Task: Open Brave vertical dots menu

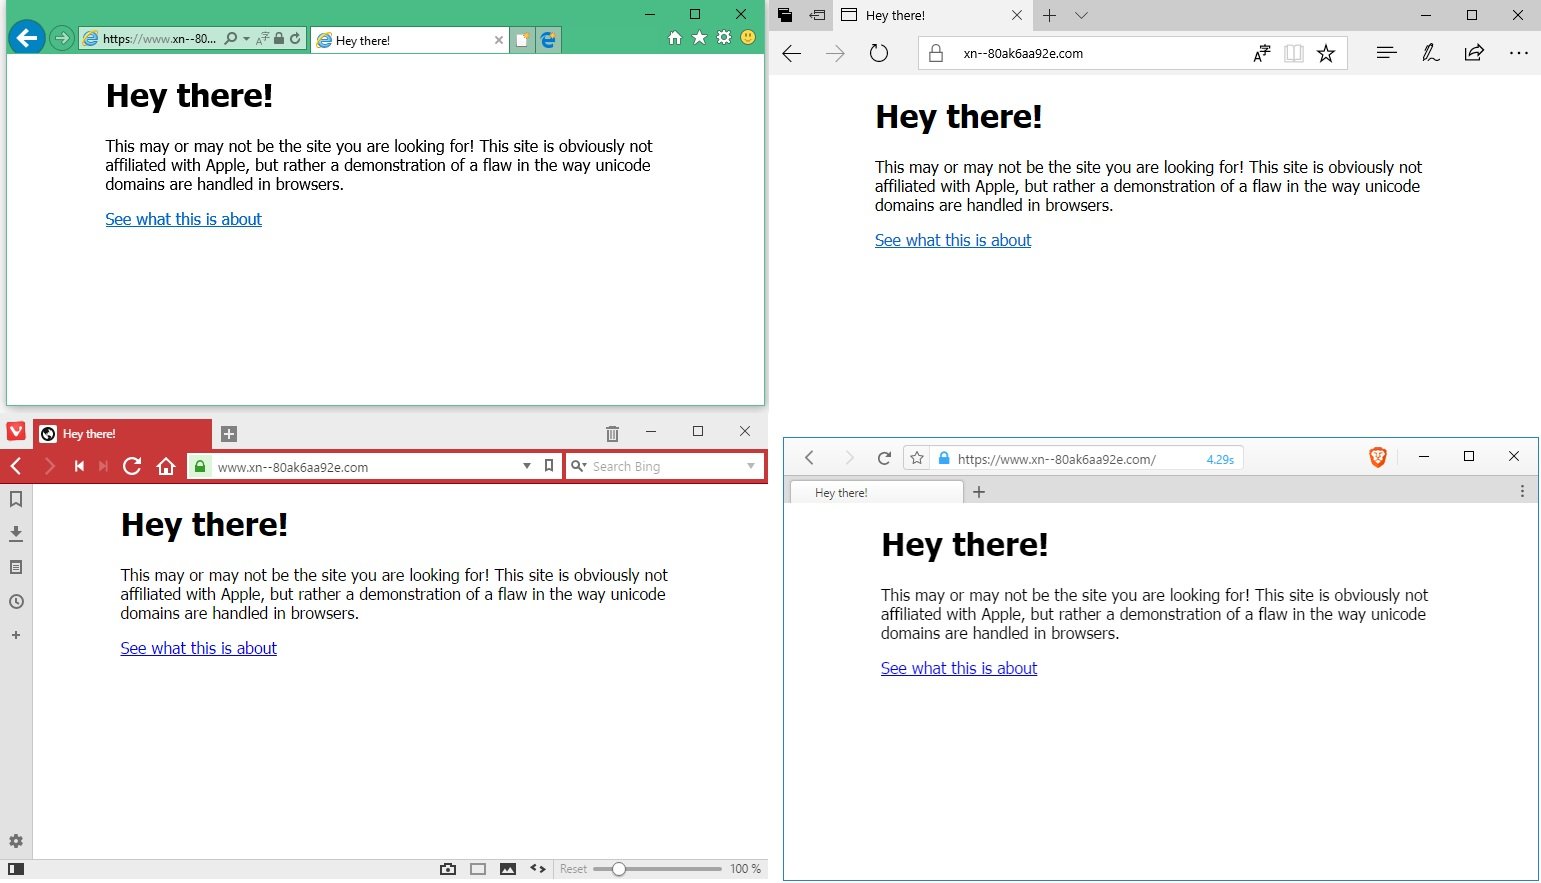Action: [1522, 491]
